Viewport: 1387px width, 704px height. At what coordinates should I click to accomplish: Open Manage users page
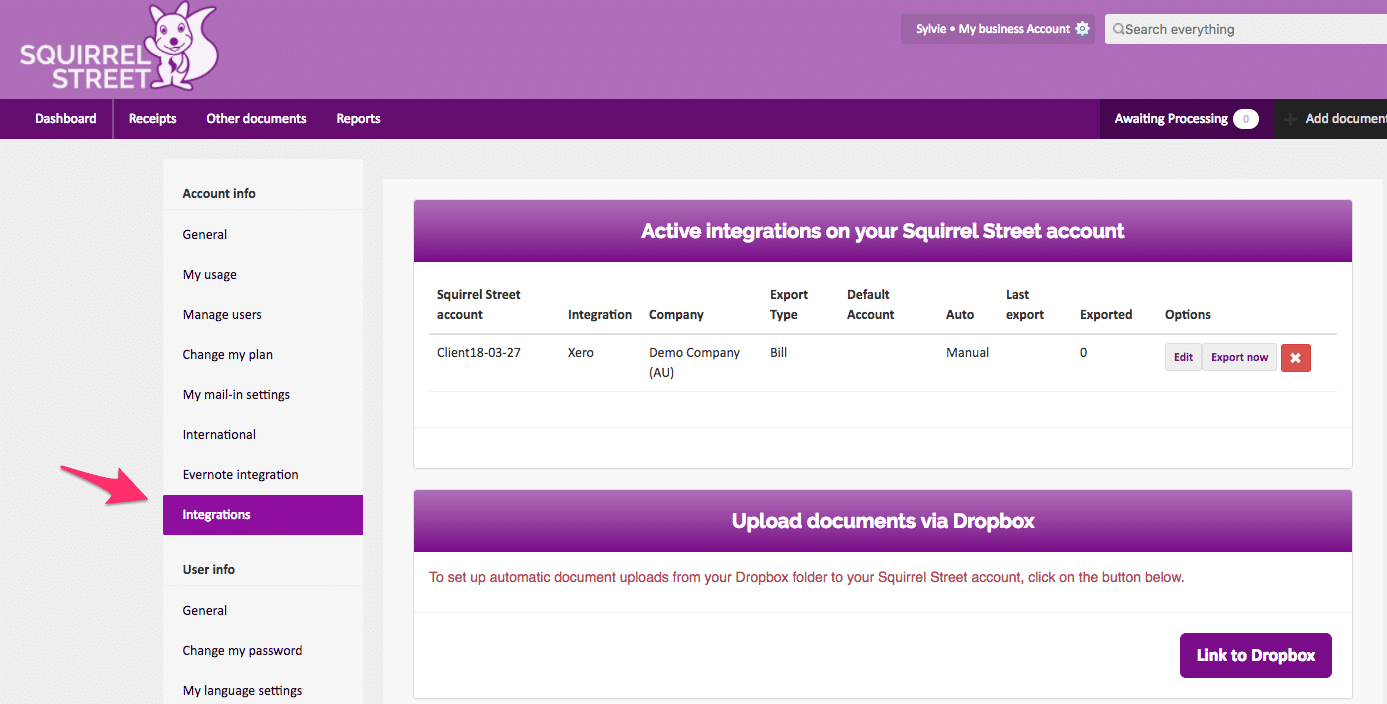click(x=222, y=314)
